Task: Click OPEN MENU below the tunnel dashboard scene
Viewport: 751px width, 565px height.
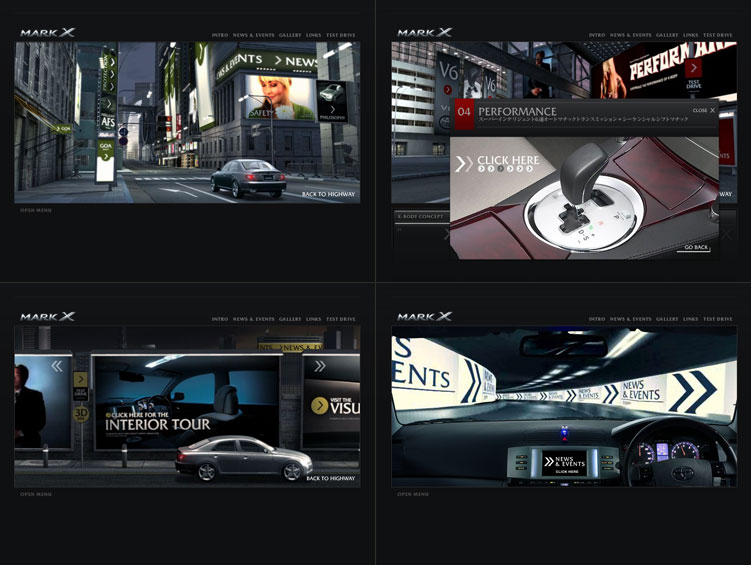Action: coord(413,494)
